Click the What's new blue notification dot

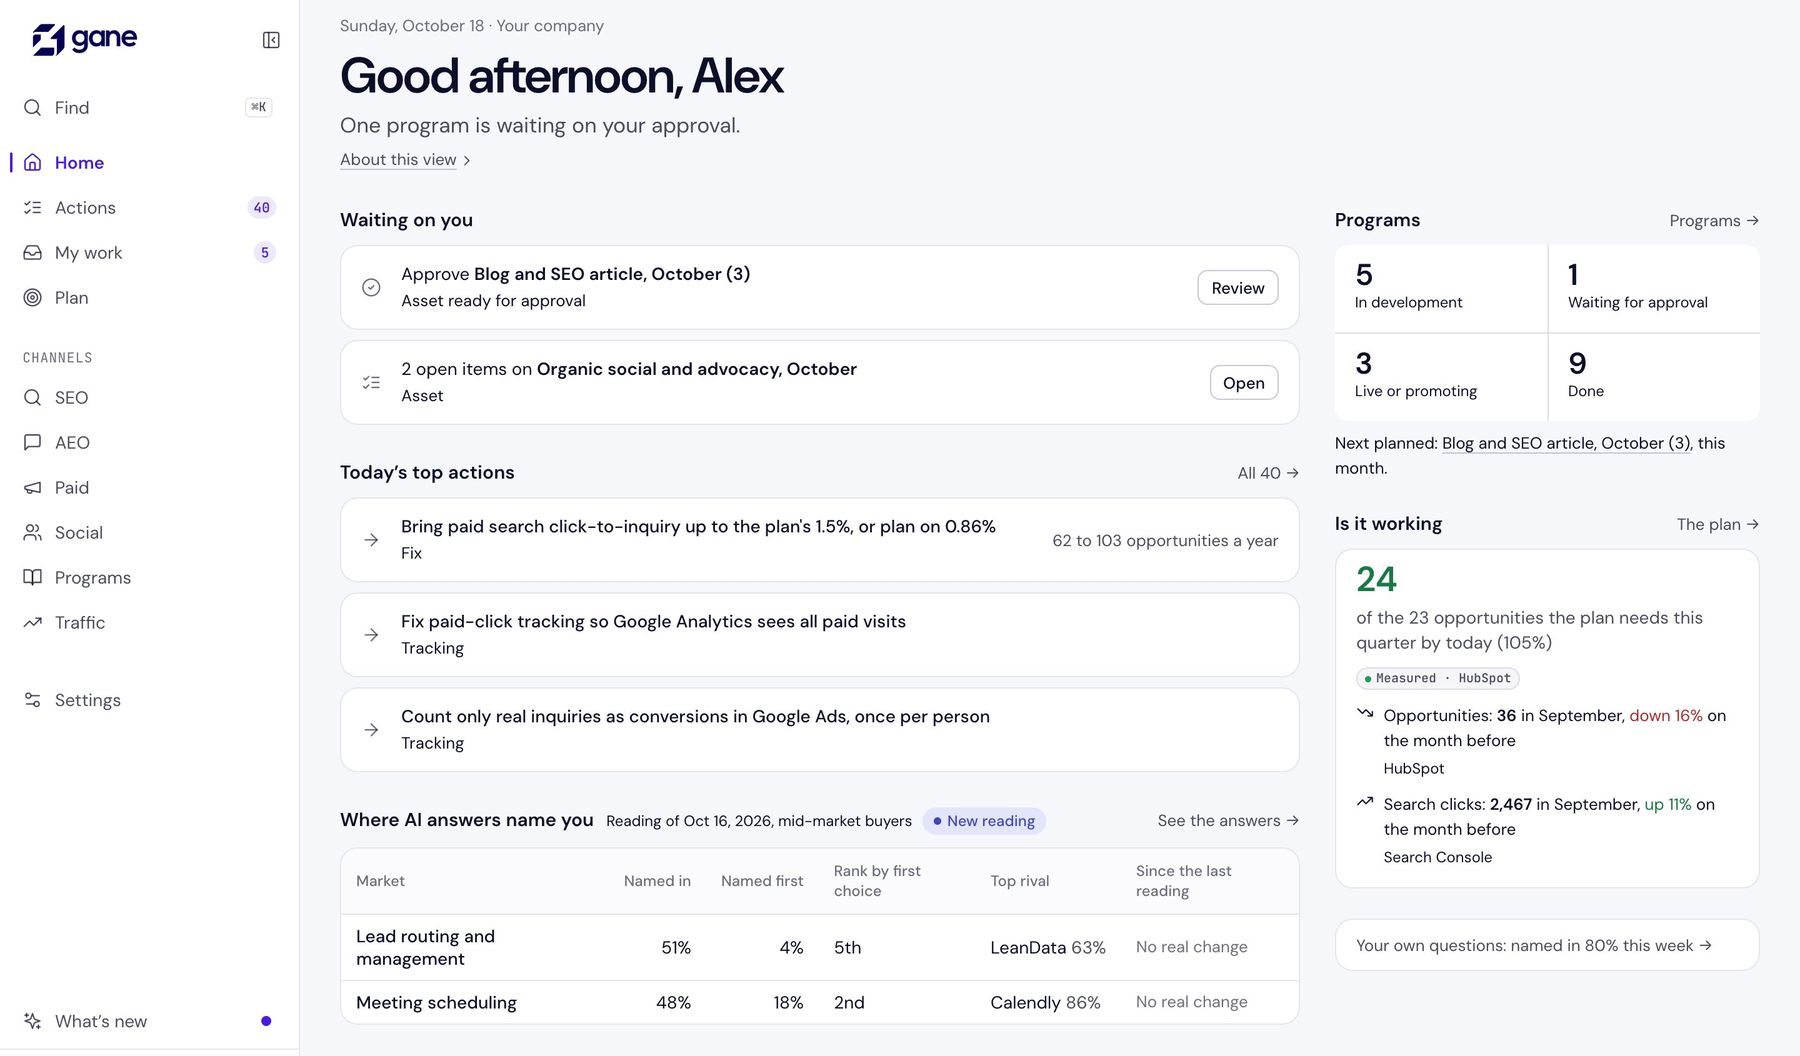click(266, 1021)
